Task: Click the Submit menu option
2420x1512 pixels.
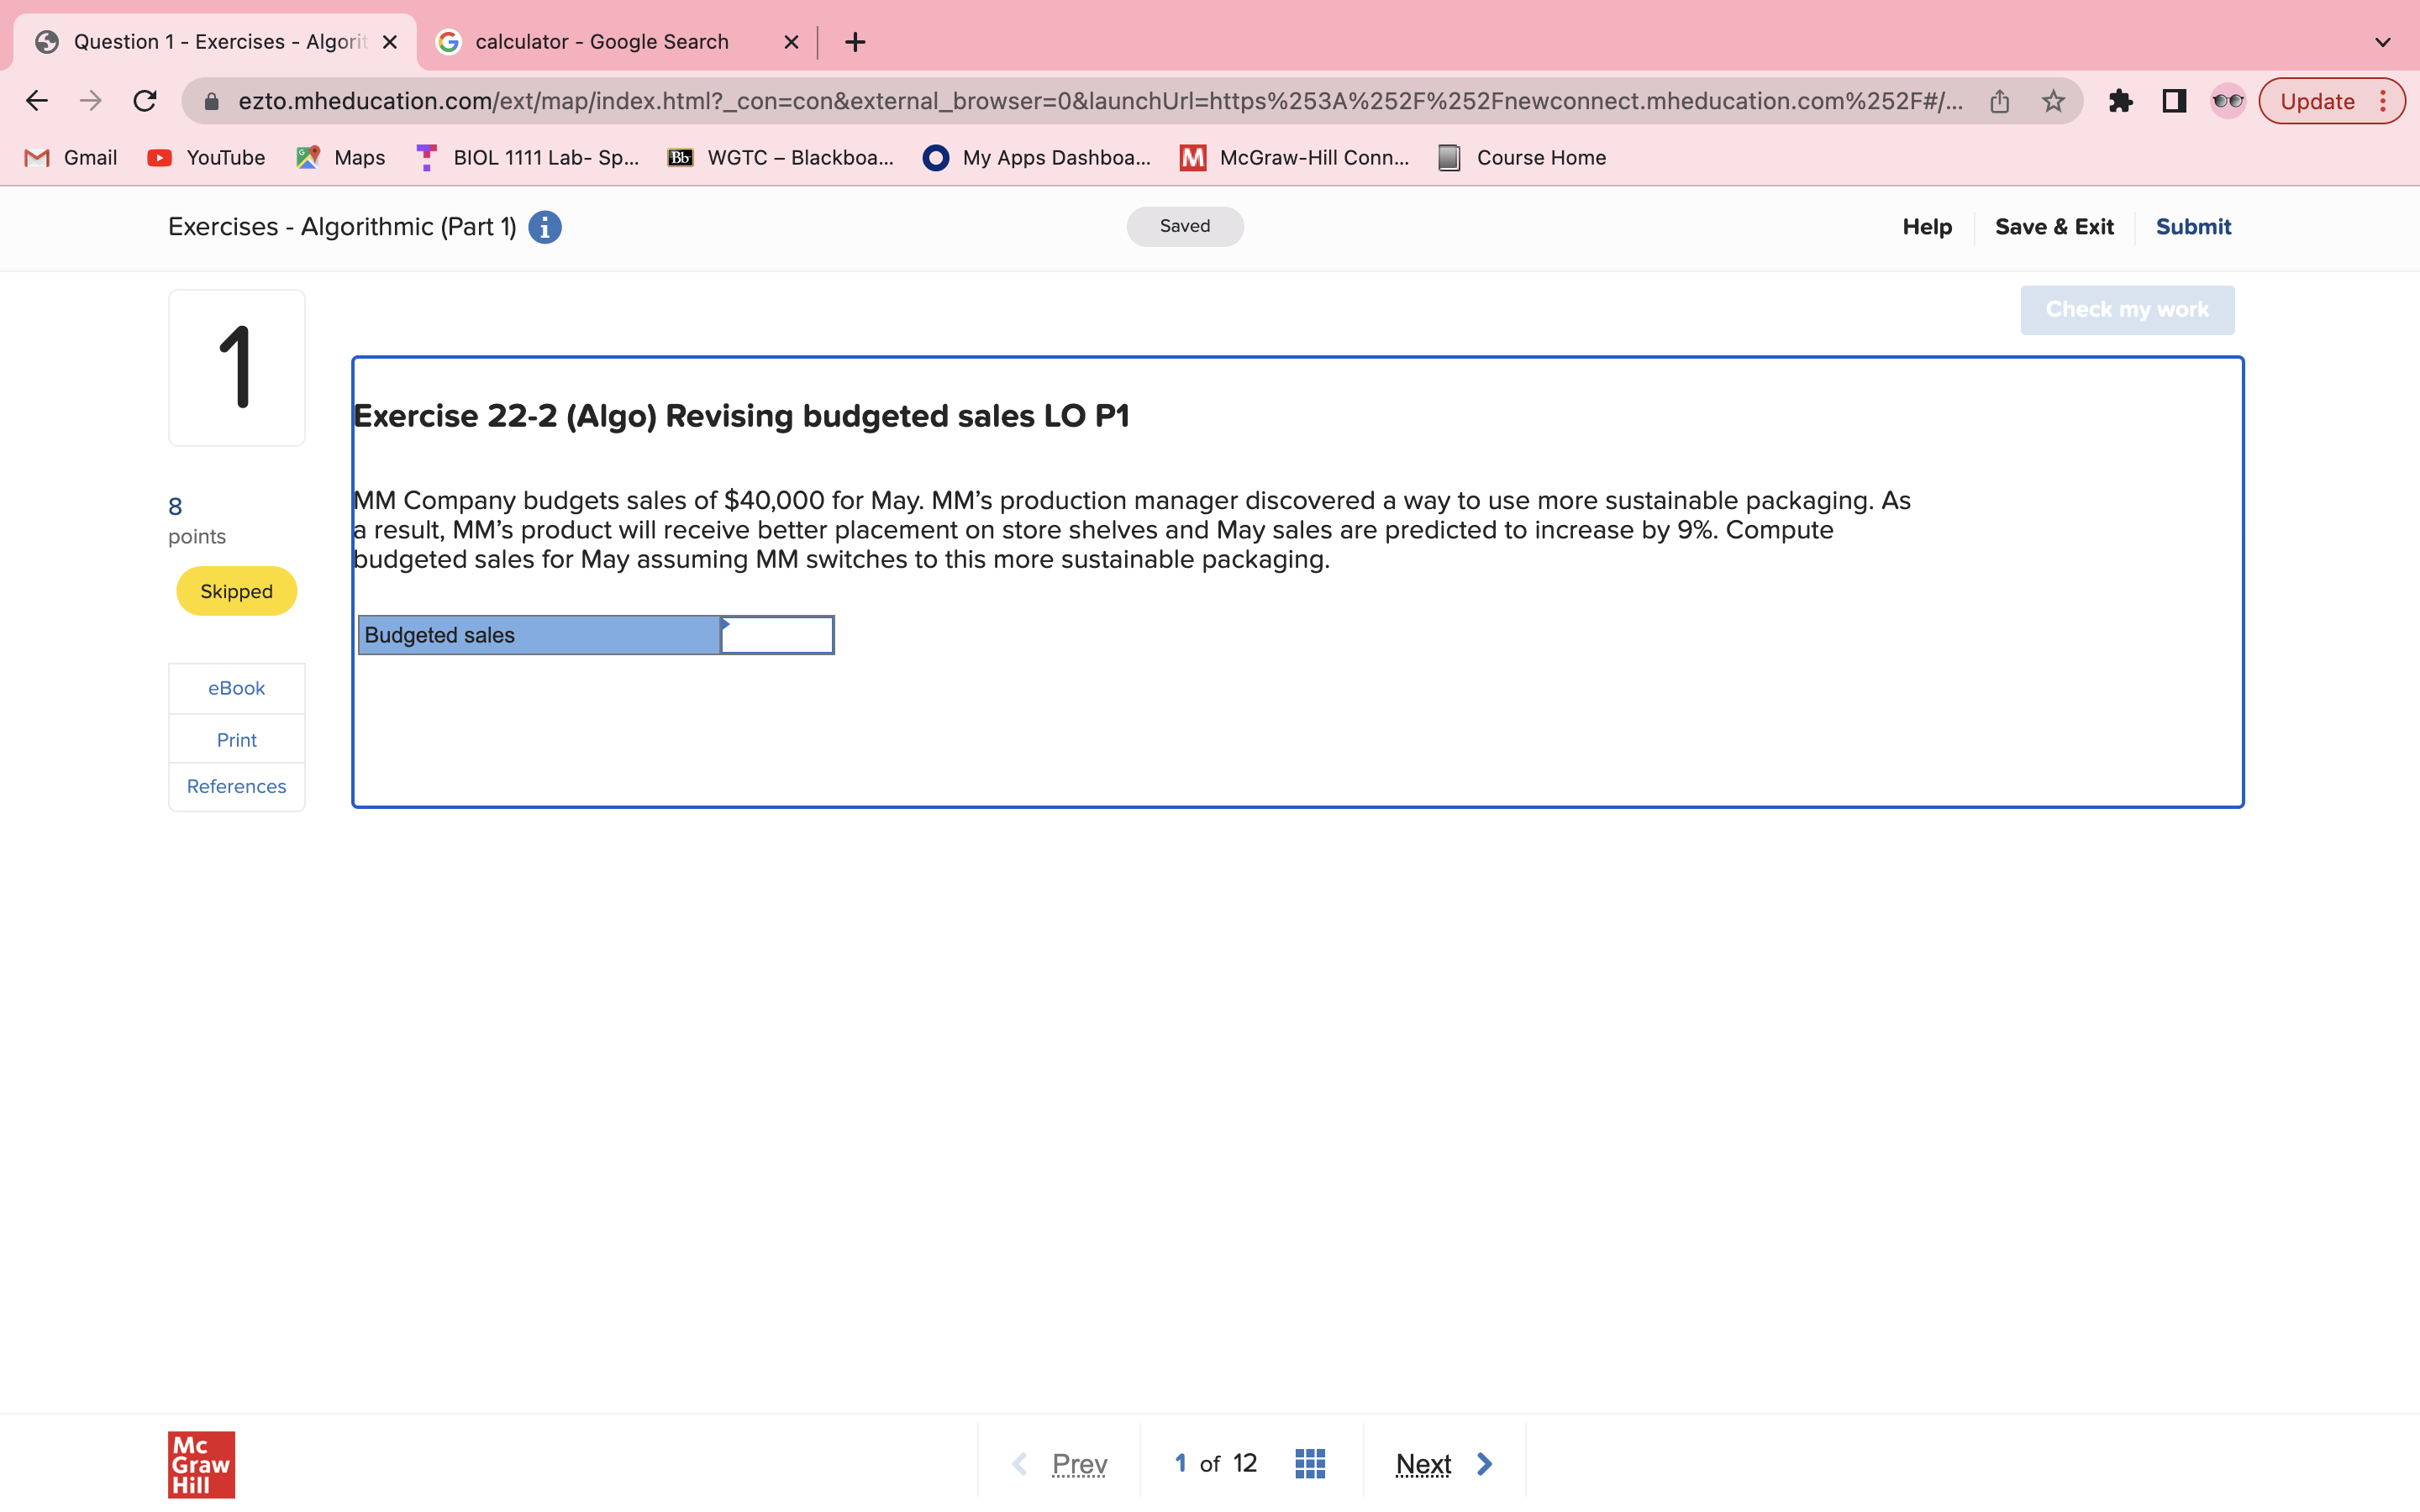Action: coord(2192,226)
